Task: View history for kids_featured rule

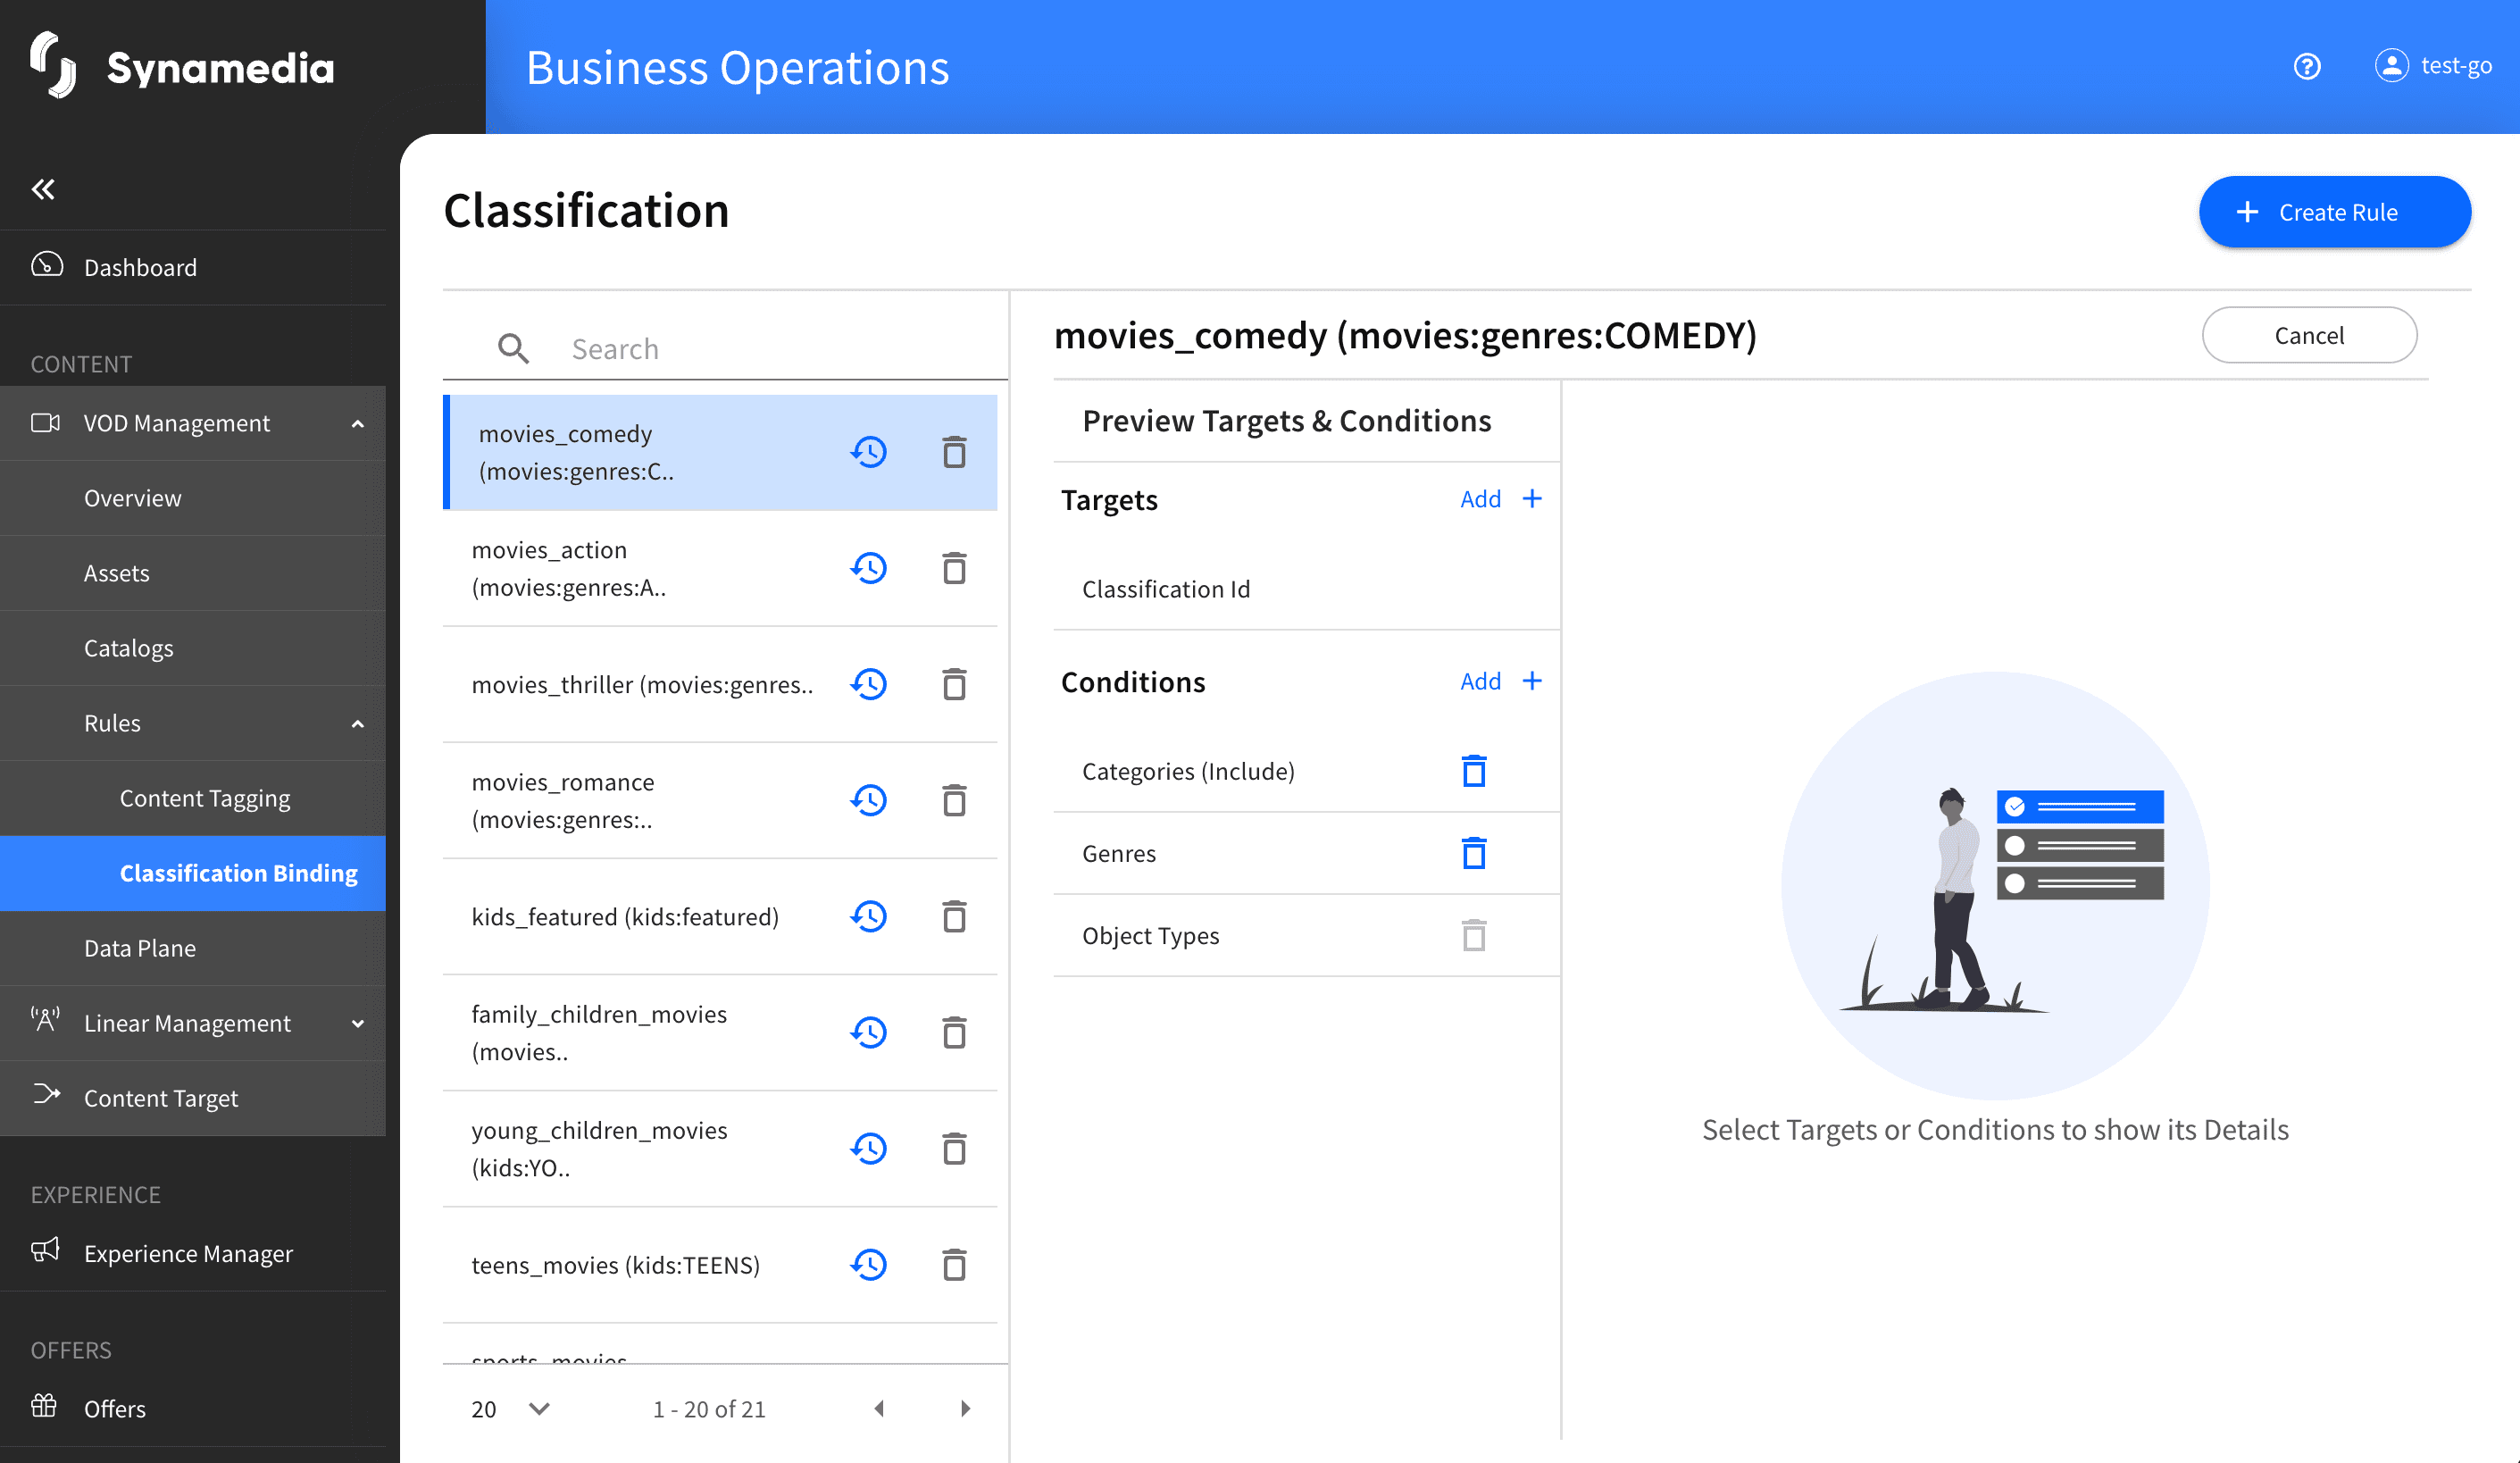Action: pos(869,916)
